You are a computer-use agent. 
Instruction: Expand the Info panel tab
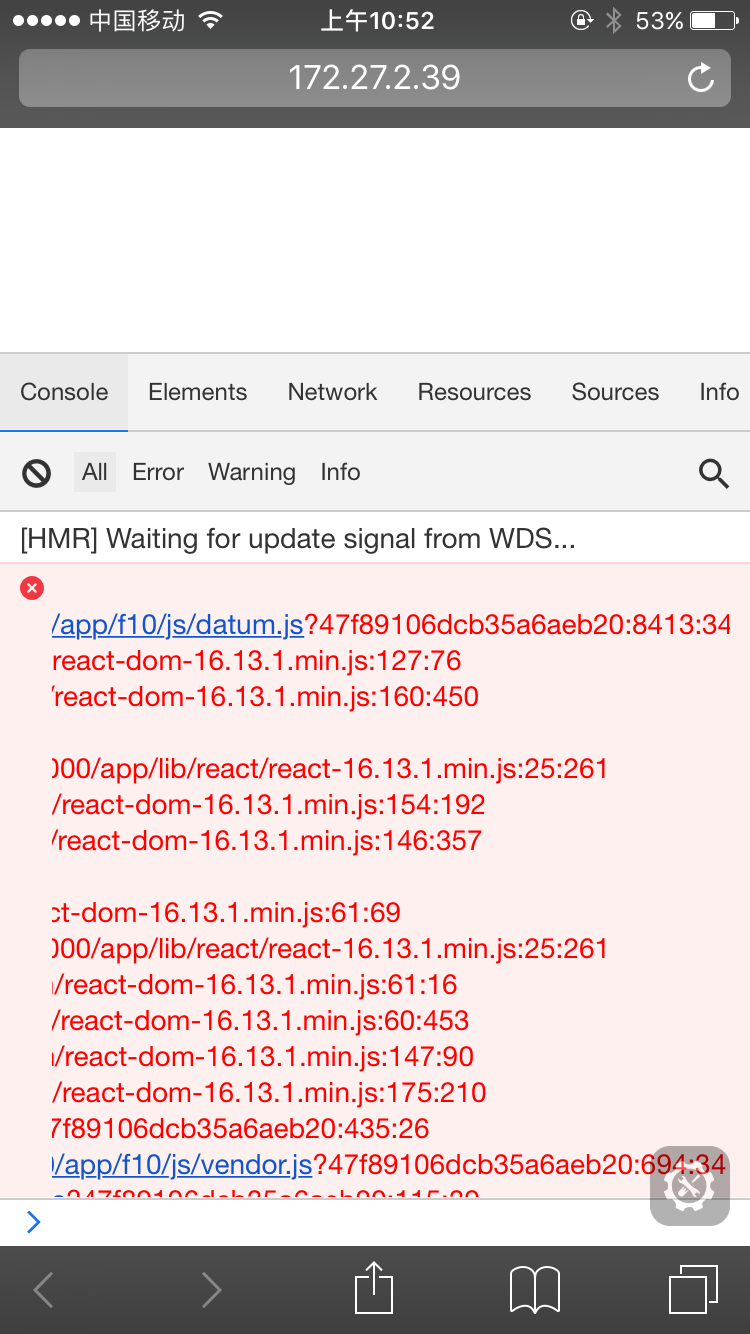[719, 392]
